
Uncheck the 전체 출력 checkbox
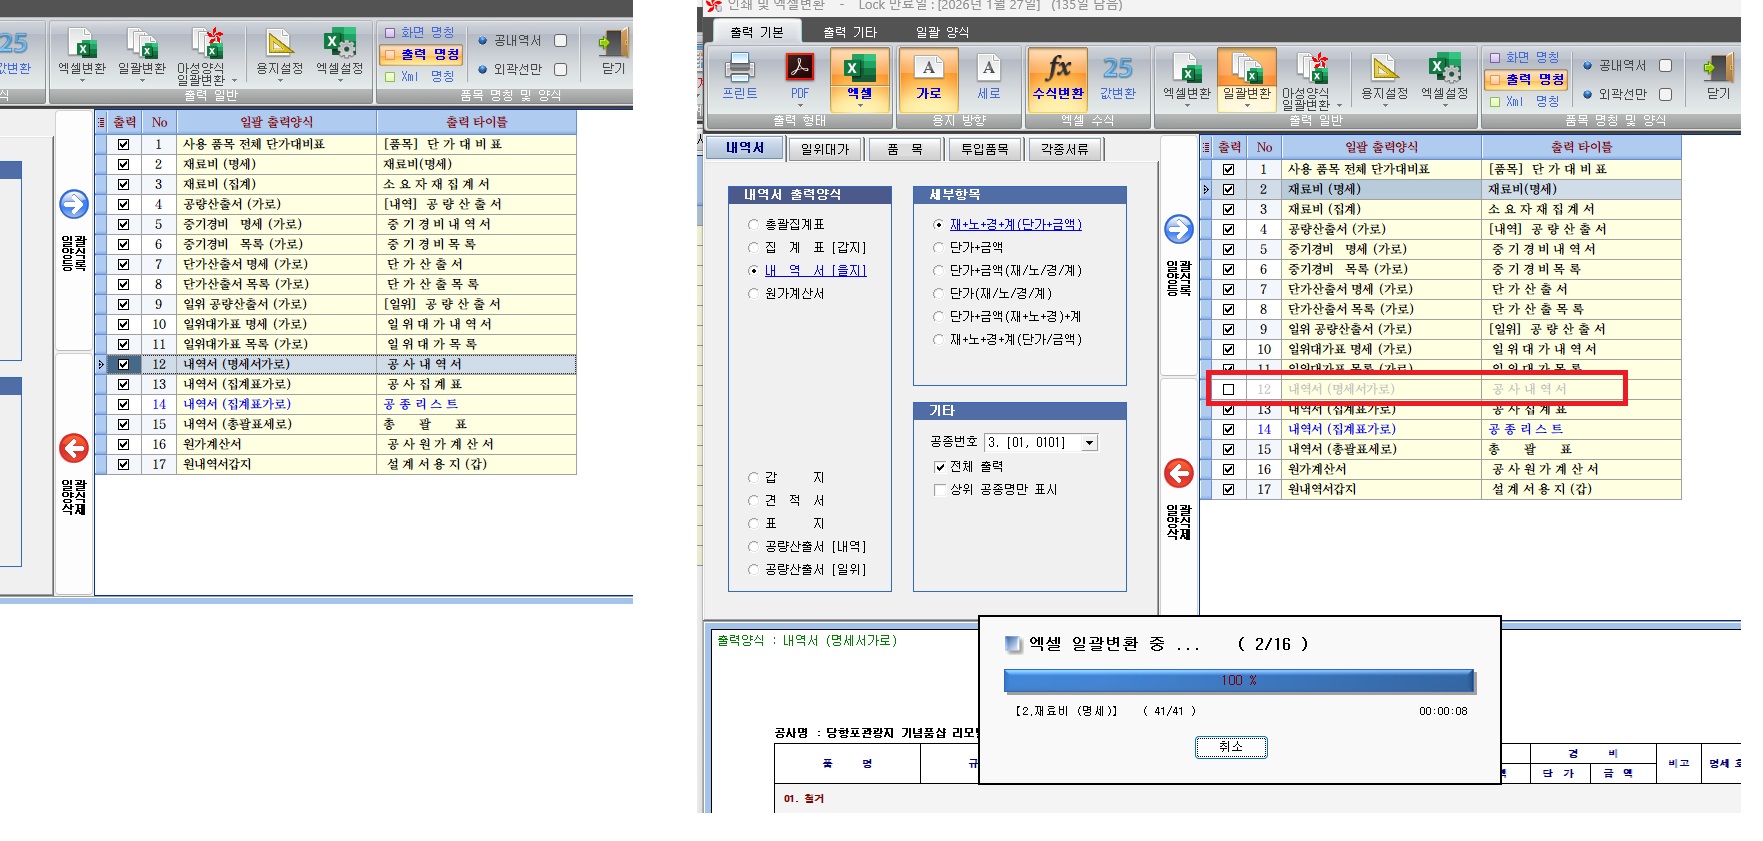point(939,467)
